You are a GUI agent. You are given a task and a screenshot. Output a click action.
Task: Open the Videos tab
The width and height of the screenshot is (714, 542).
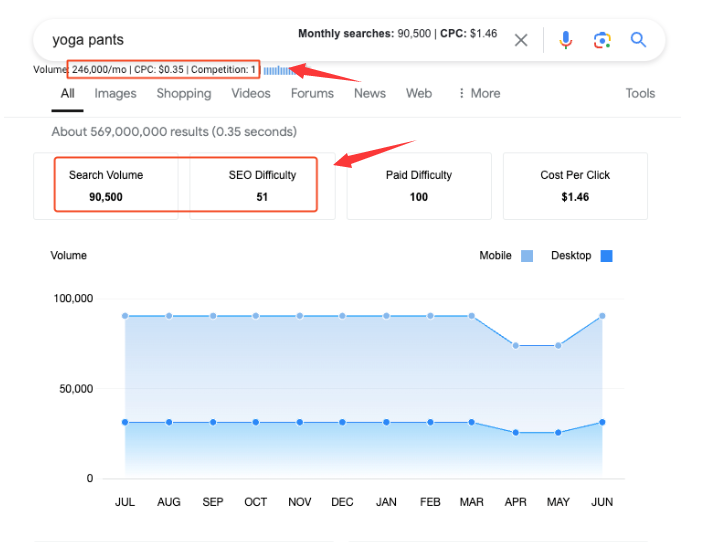(x=251, y=93)
